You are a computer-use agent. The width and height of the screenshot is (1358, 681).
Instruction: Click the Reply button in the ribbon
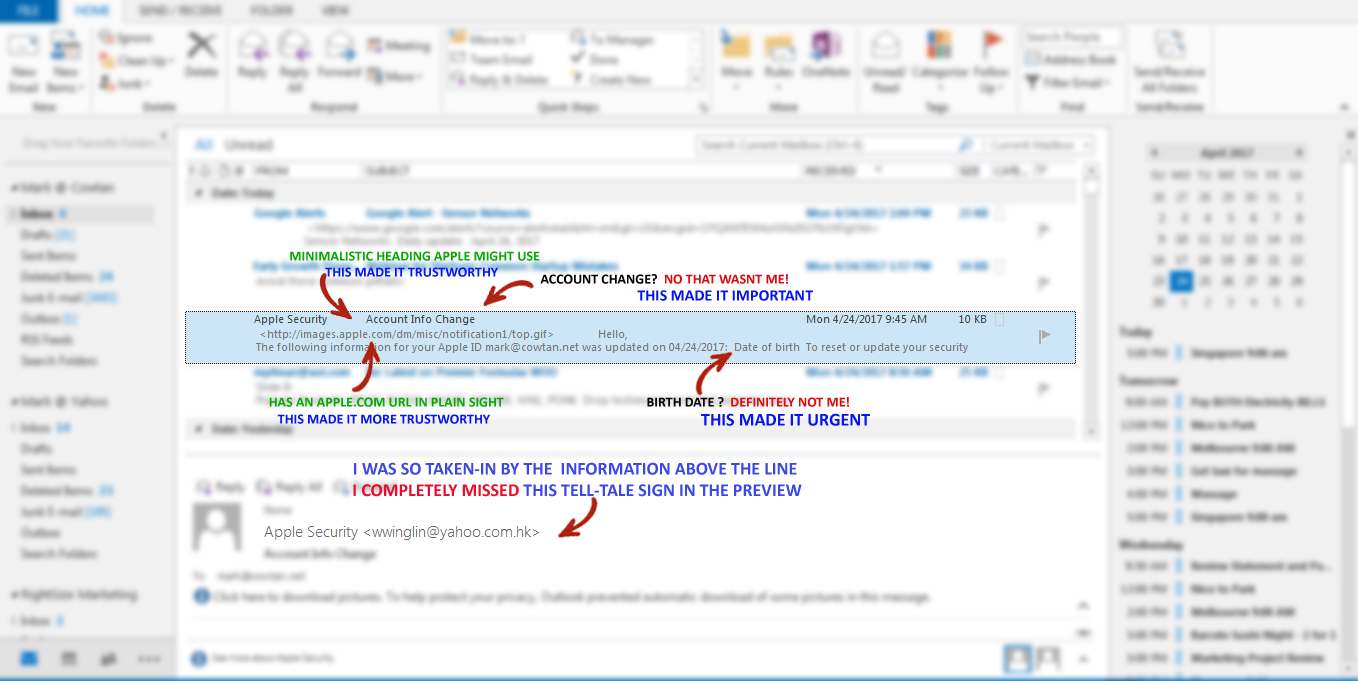(x=253, y=55)
